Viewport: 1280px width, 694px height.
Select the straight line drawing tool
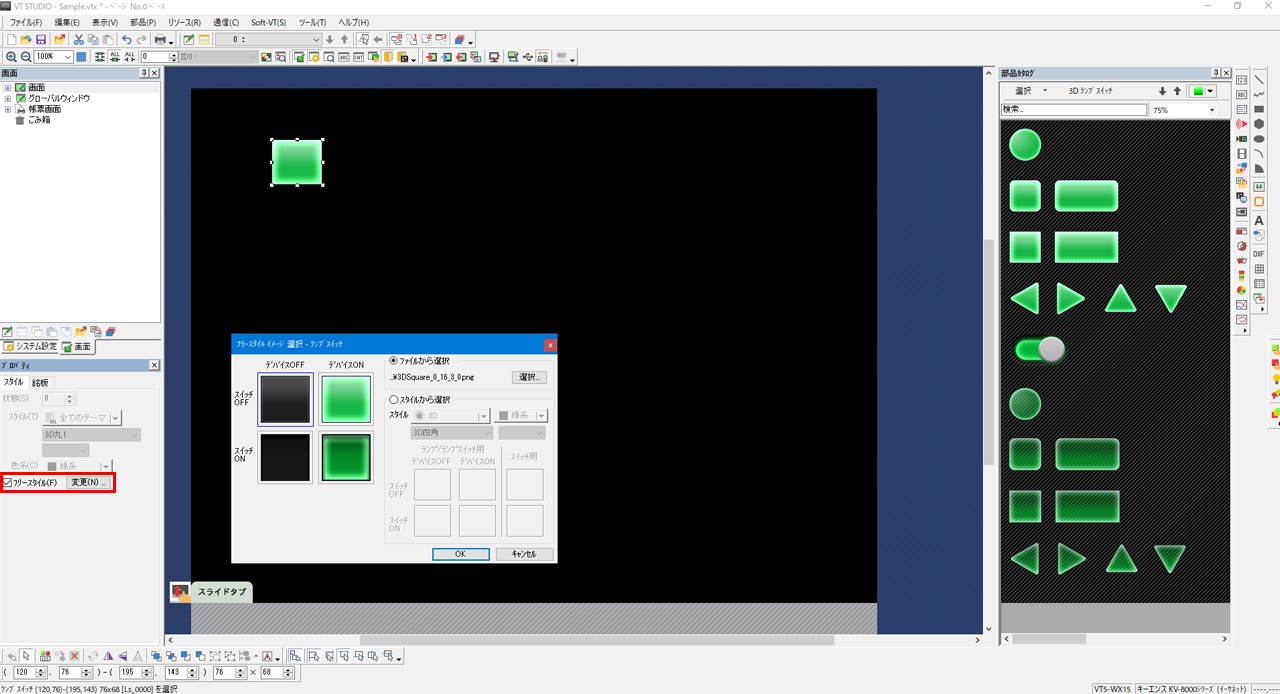1259,79
